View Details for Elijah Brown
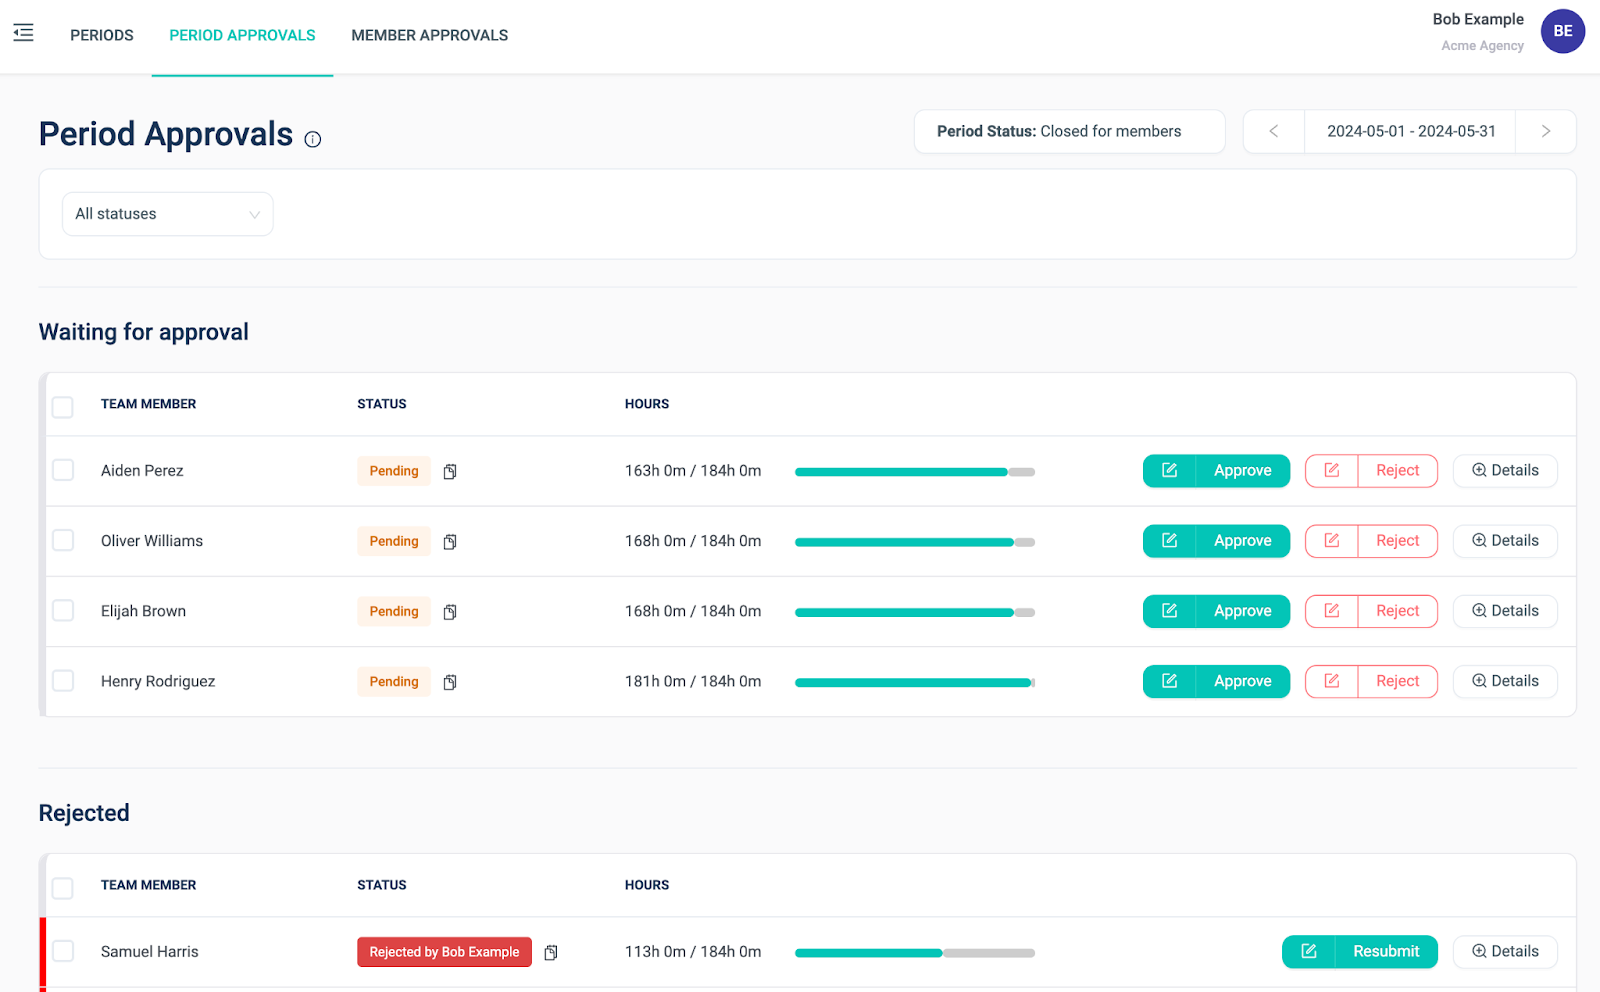This screenshot has height=992, width=1600. coord(1505,611)
